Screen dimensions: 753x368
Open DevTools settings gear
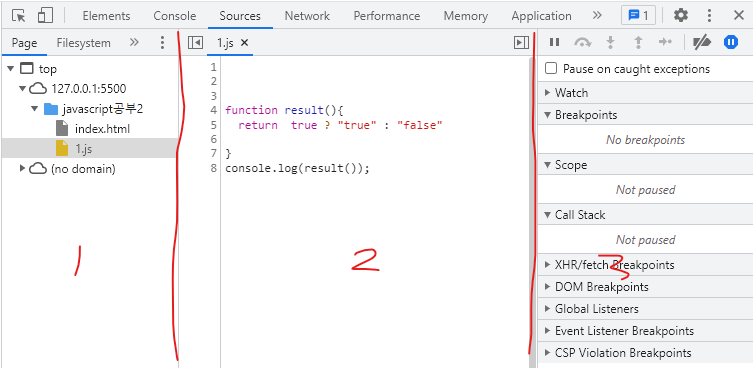pyautogui.click(x=680, y=16)
